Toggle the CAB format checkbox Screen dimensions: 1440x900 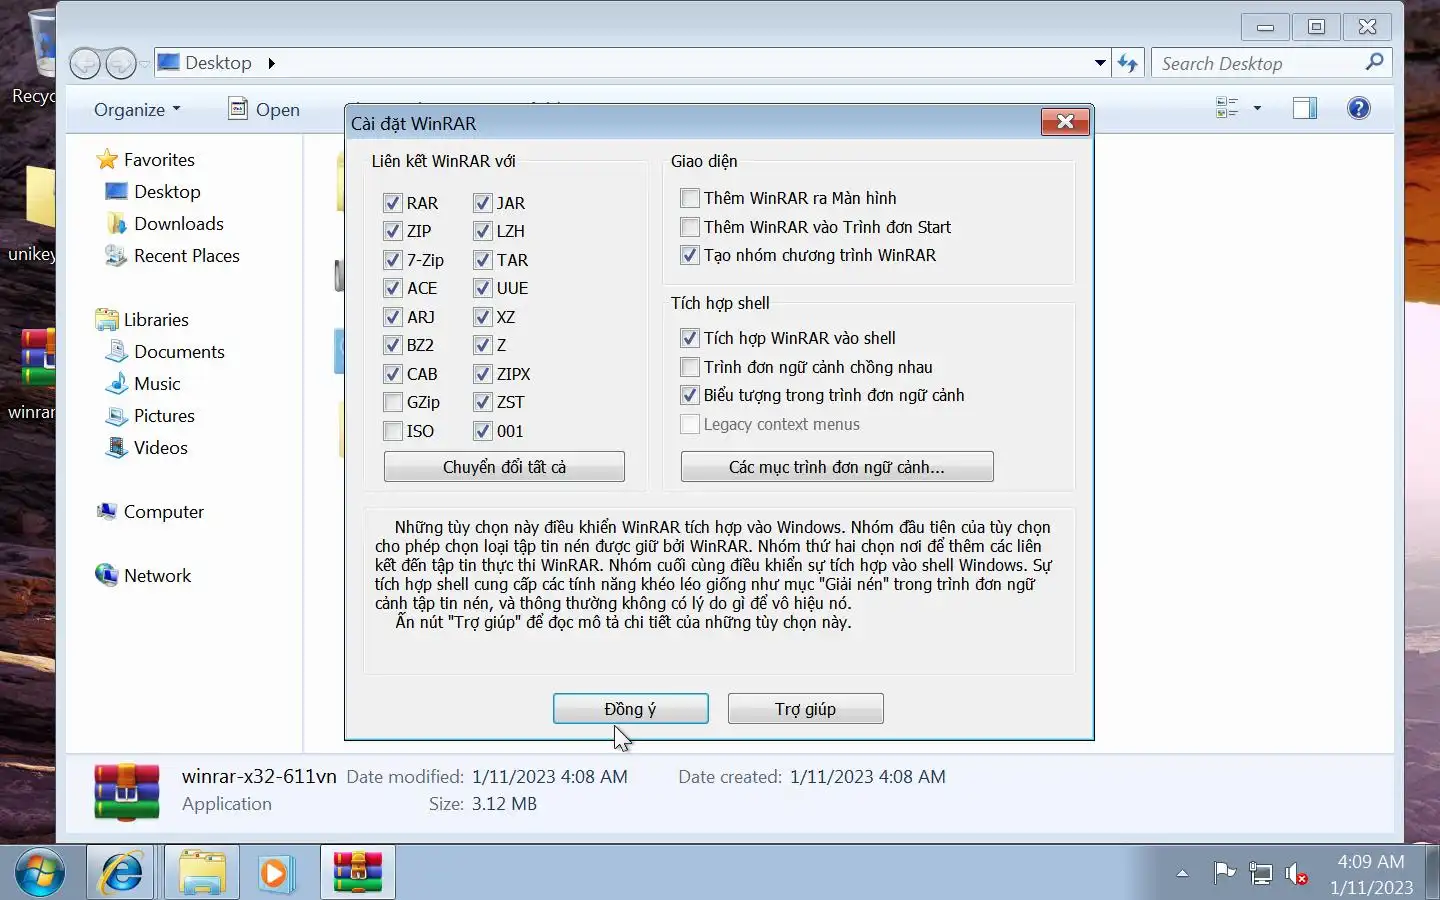tap(393, 374)
